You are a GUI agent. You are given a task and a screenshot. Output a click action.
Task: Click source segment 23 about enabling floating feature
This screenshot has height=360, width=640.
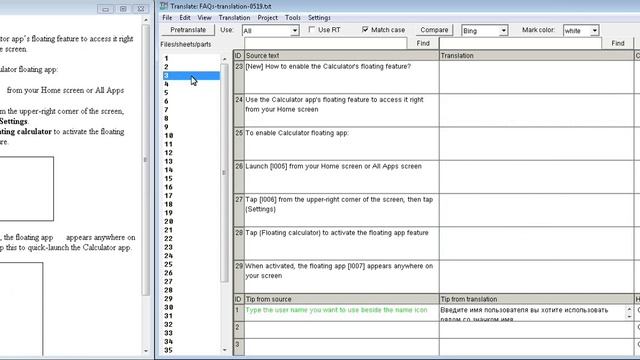coord(342,77)
